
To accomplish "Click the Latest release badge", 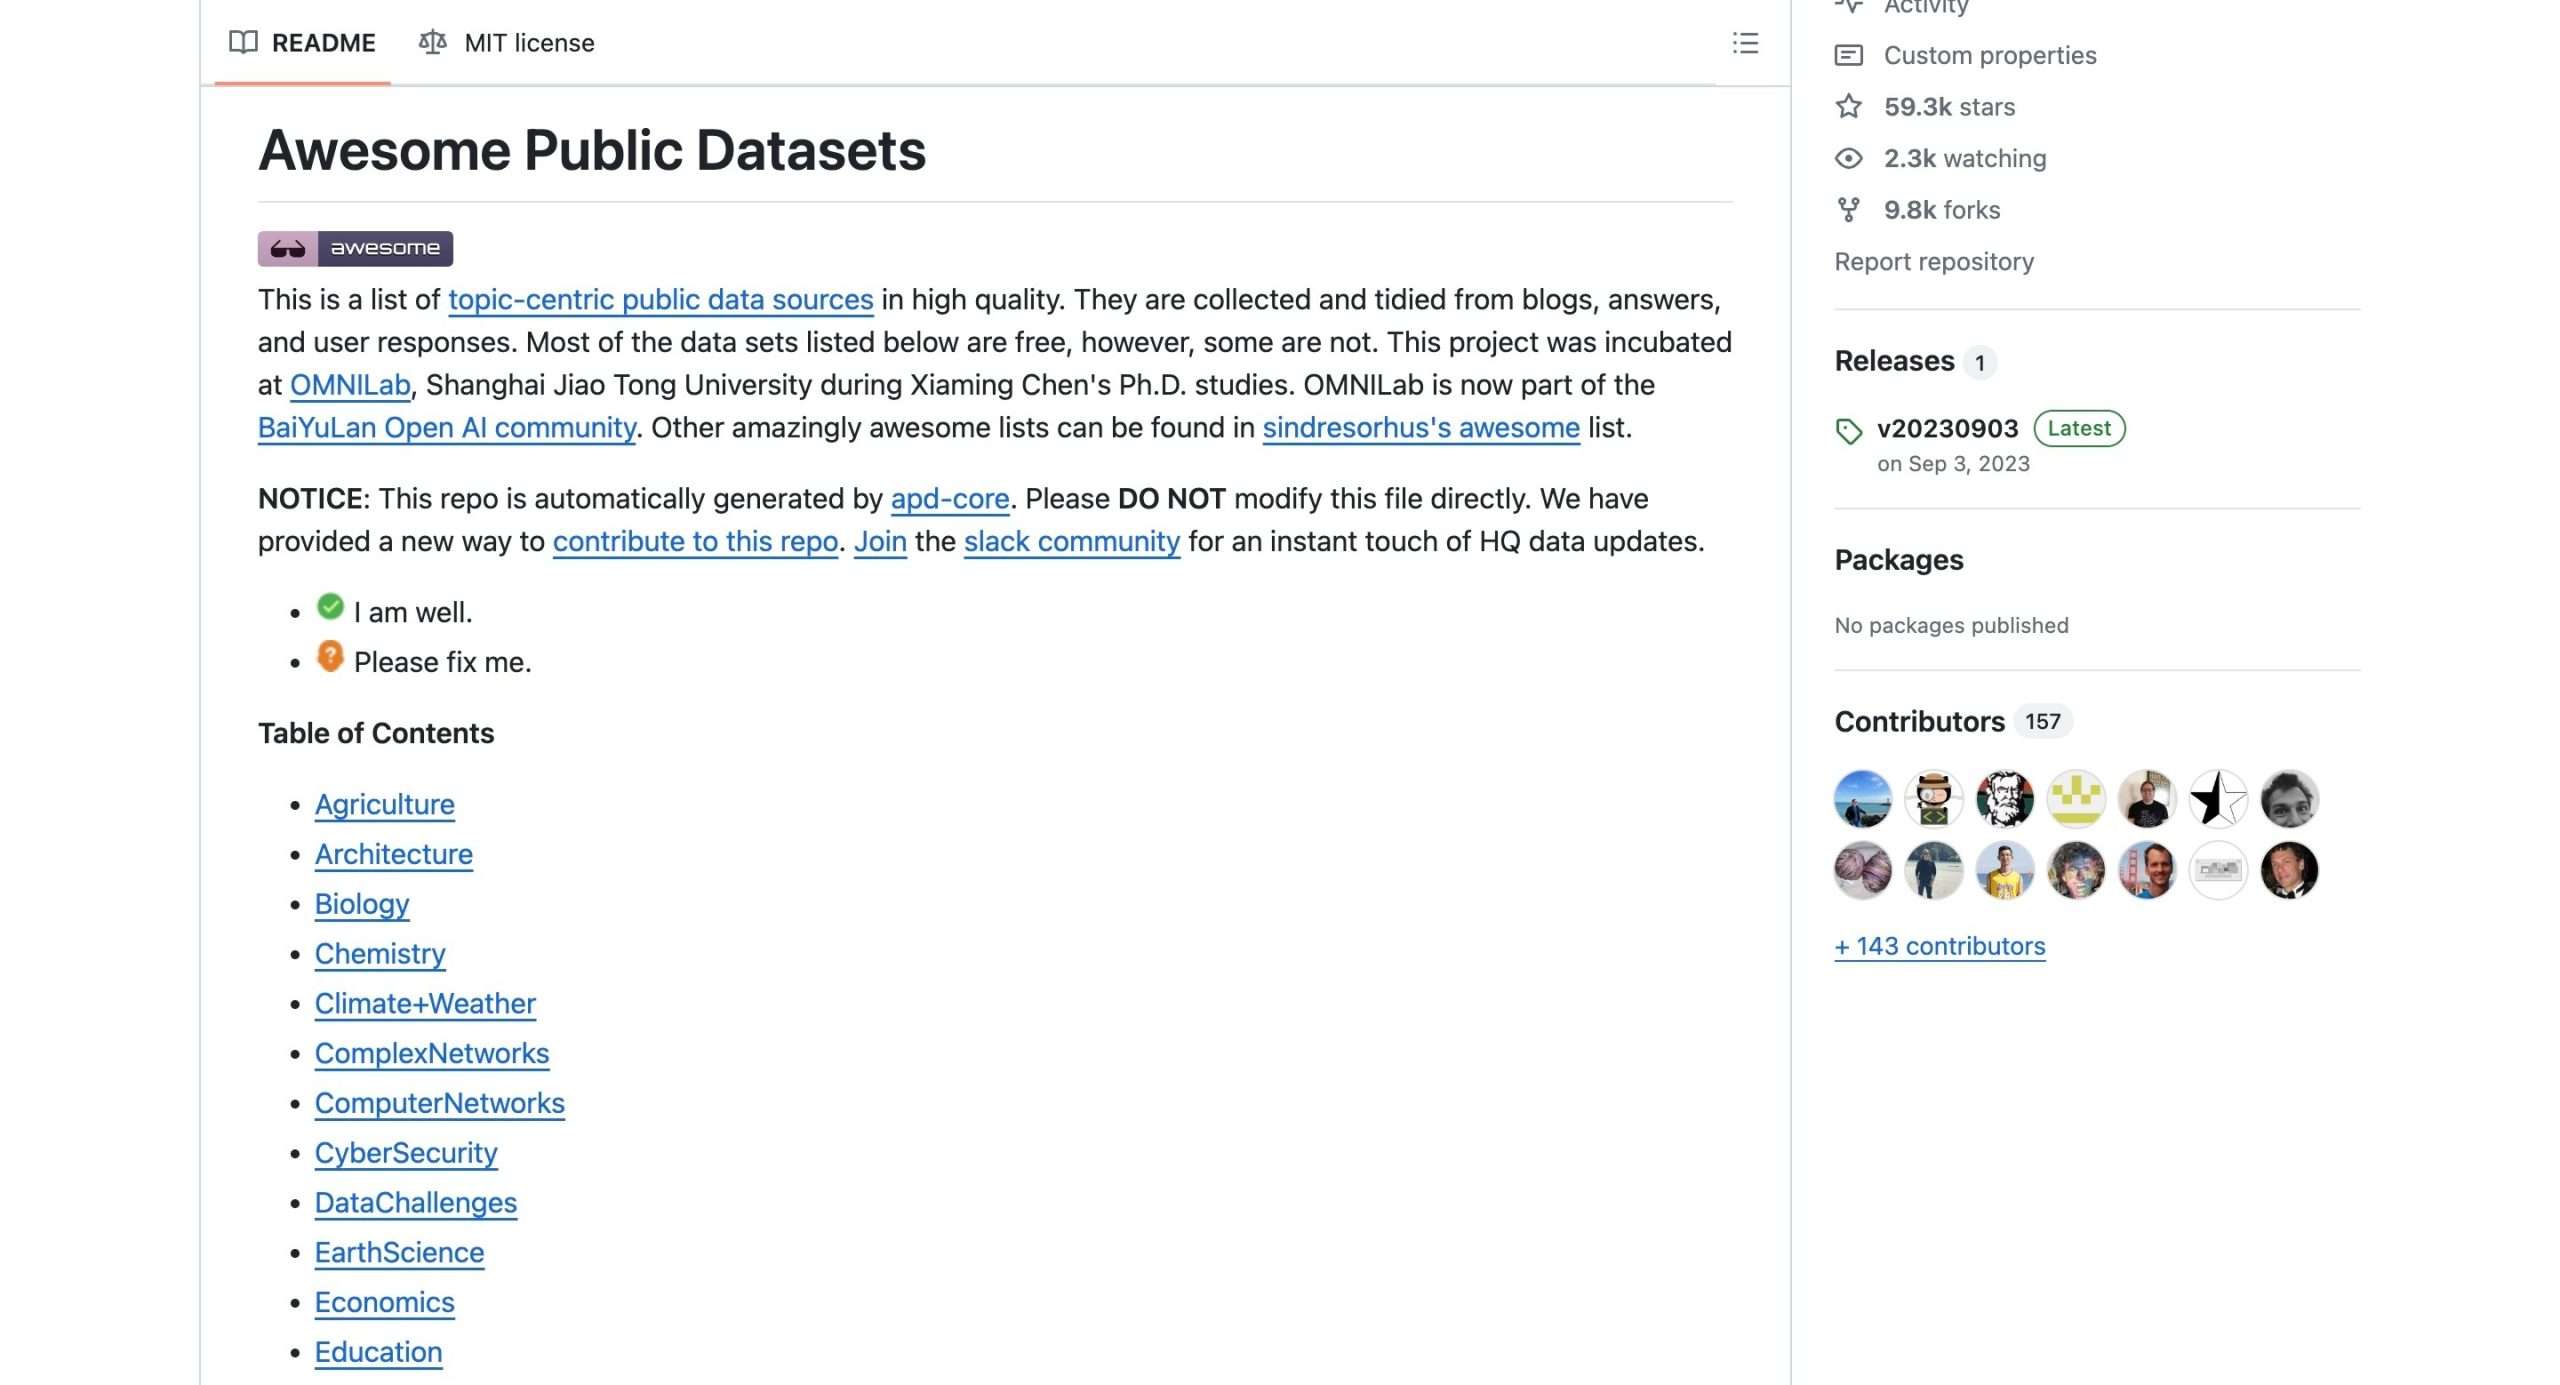I will tap(2078, 428).
